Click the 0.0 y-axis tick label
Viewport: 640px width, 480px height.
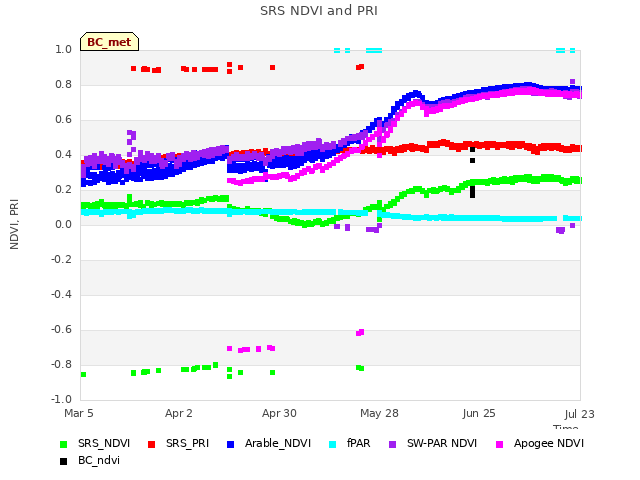point(64,225)
